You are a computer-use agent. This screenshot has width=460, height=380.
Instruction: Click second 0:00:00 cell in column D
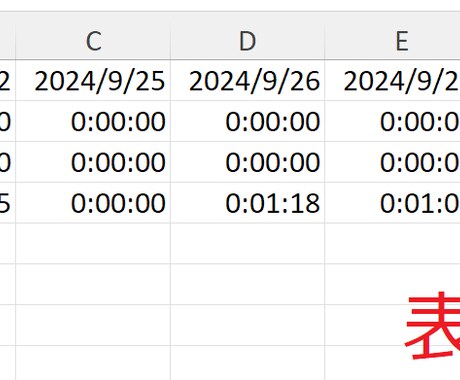[x=248, y=162]
